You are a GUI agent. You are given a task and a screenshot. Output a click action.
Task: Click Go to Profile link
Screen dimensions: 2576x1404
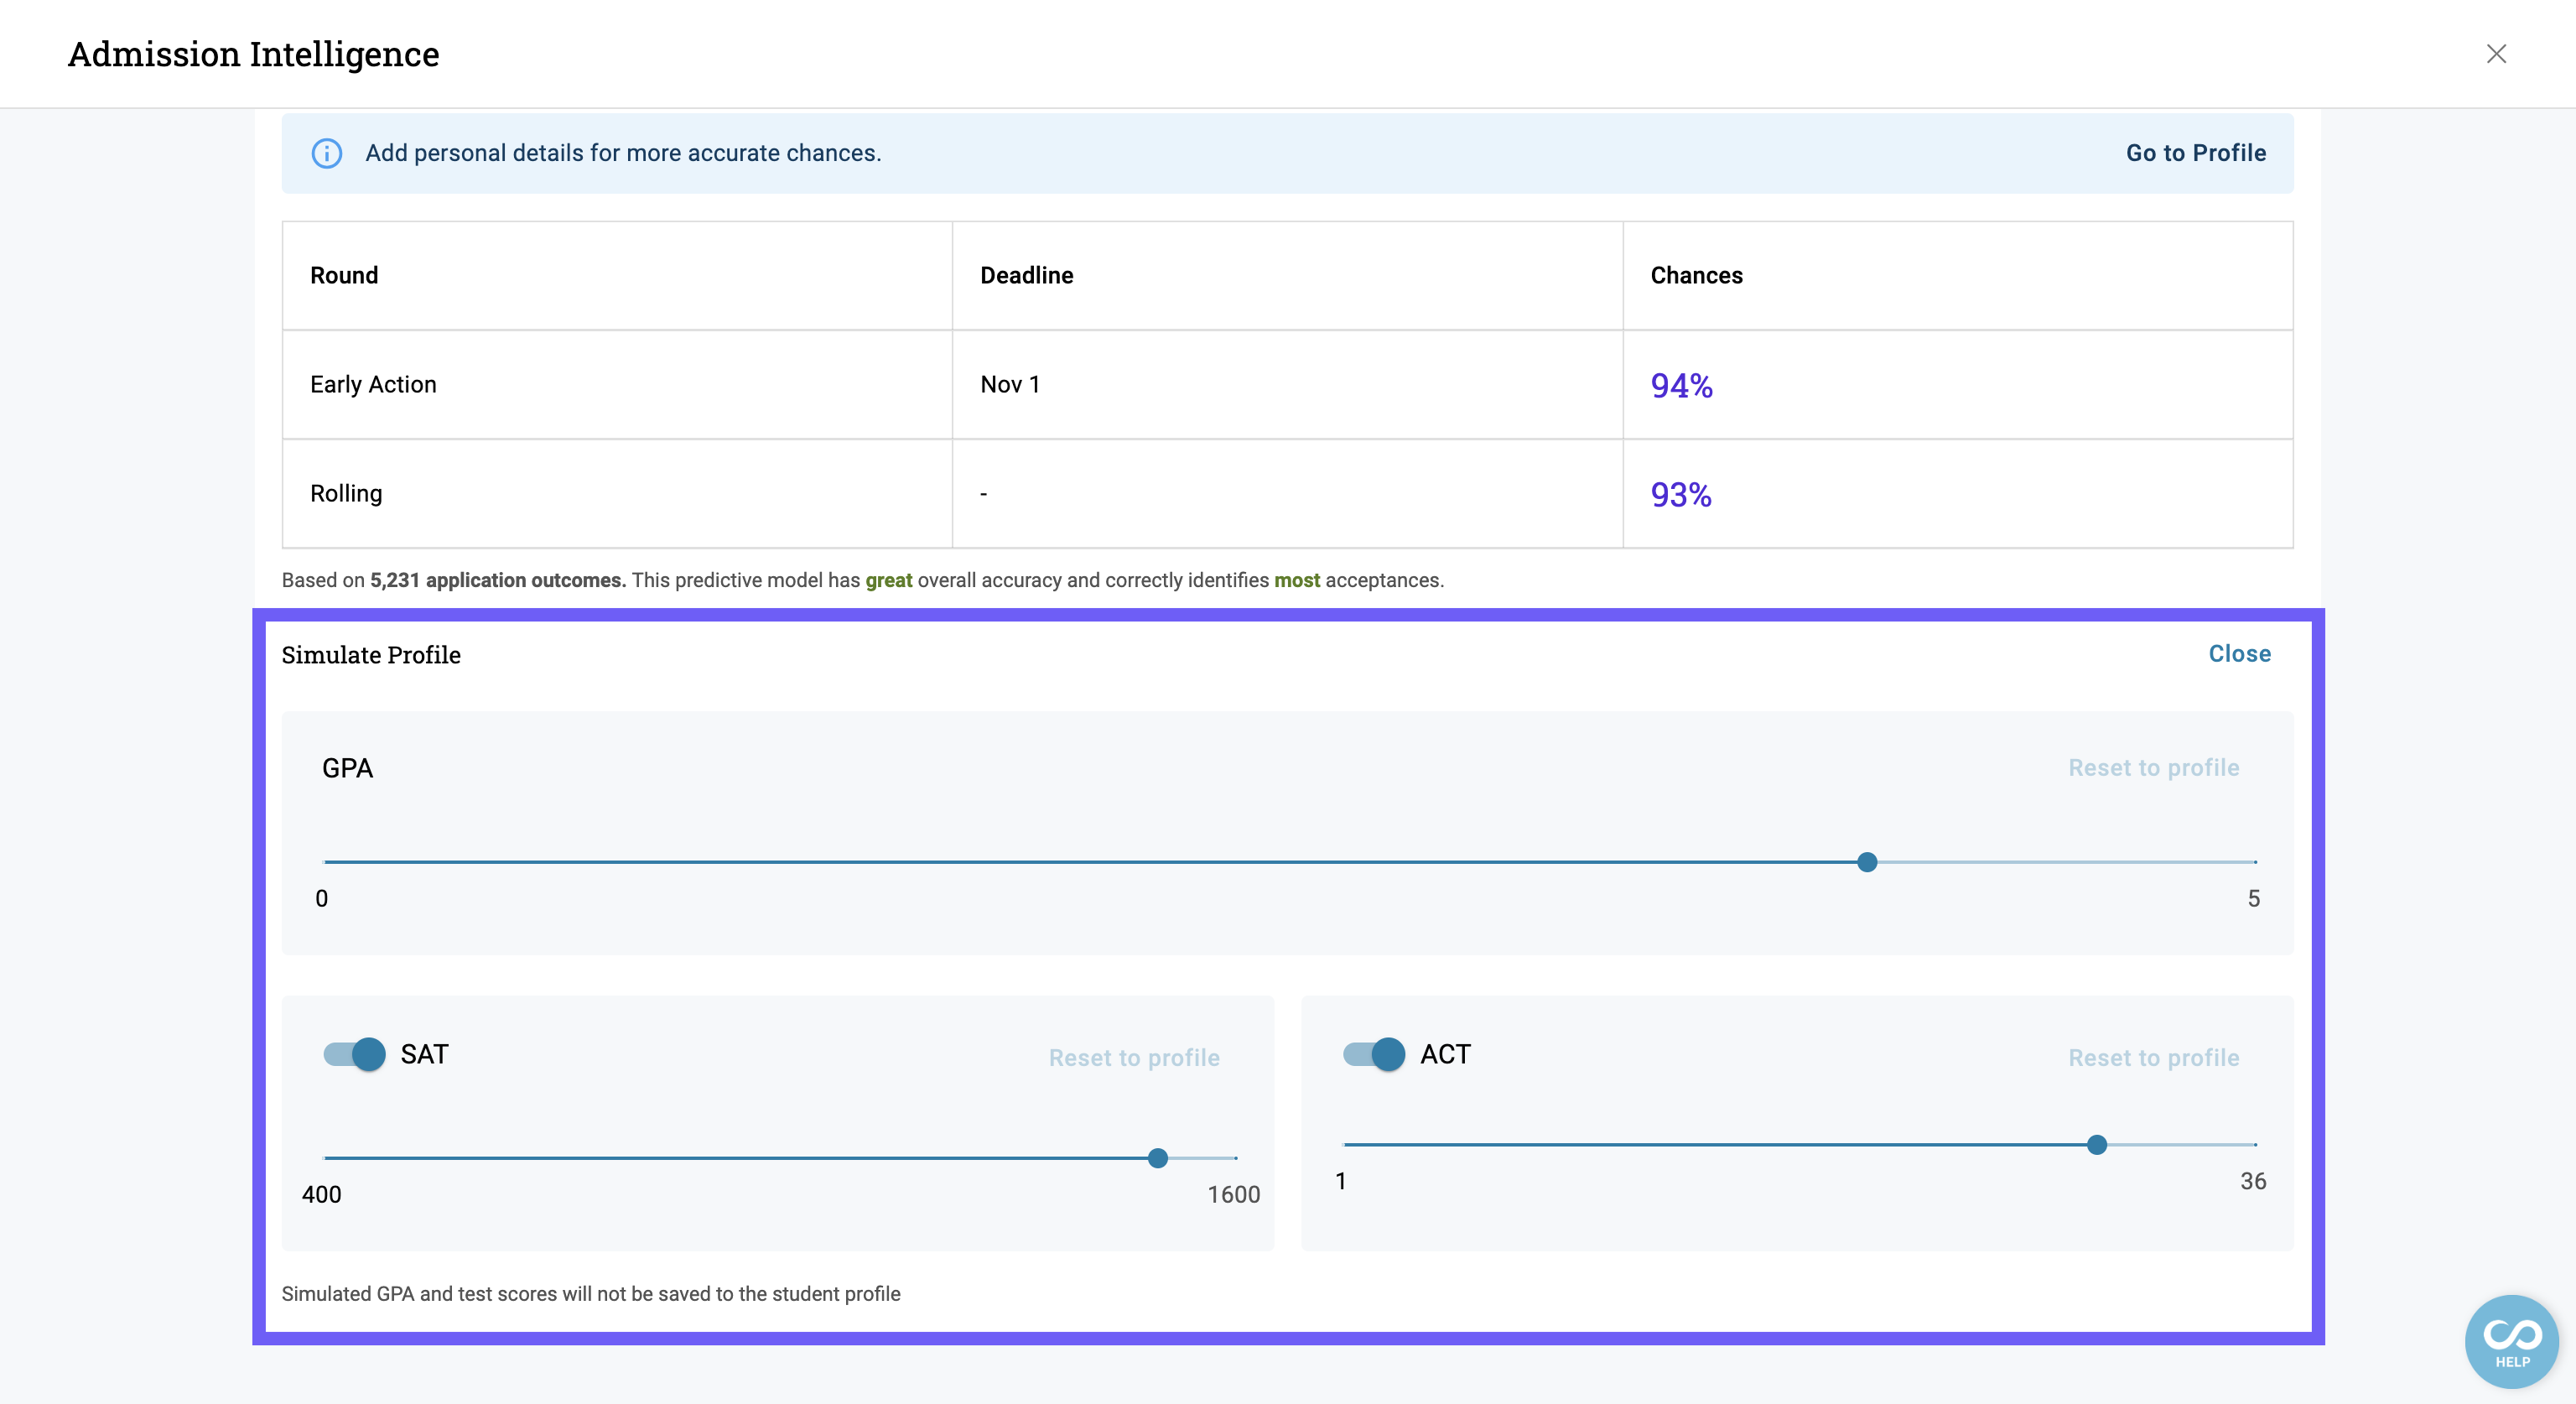coord(2196,153)
